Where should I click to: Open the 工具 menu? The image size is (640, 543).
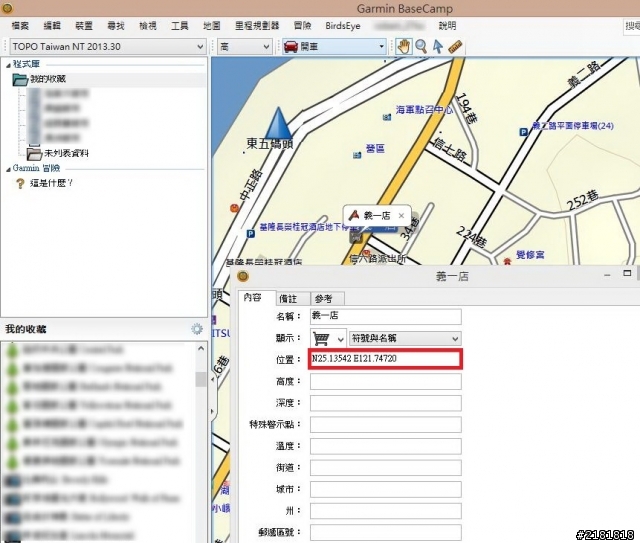tap(180, 26)
